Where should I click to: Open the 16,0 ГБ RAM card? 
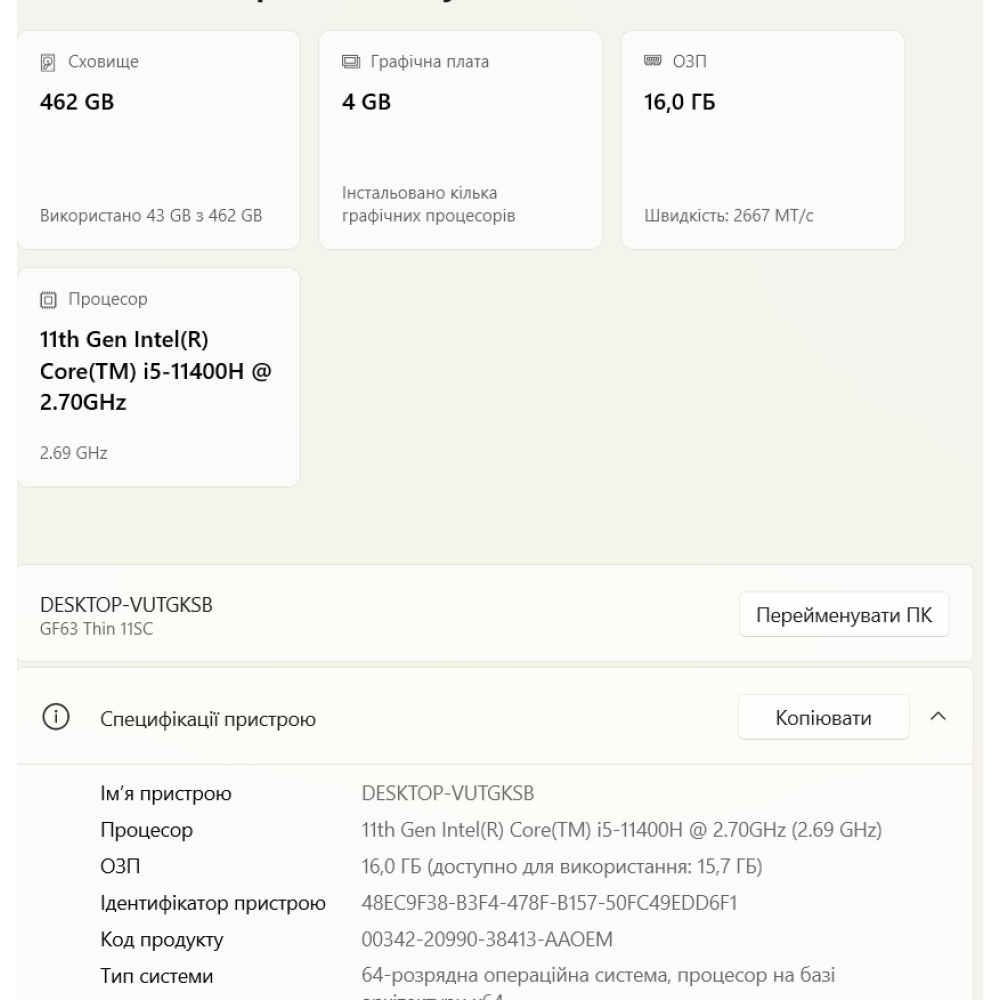(763, 140)
